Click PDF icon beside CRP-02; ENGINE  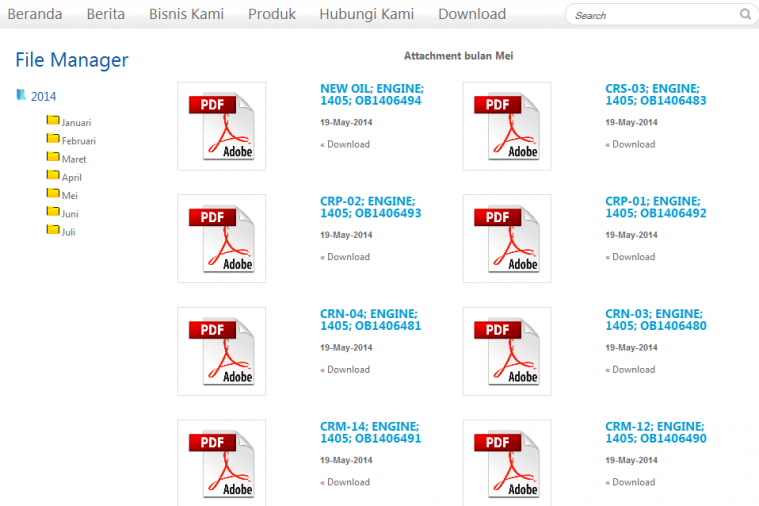tap(222, 238)
